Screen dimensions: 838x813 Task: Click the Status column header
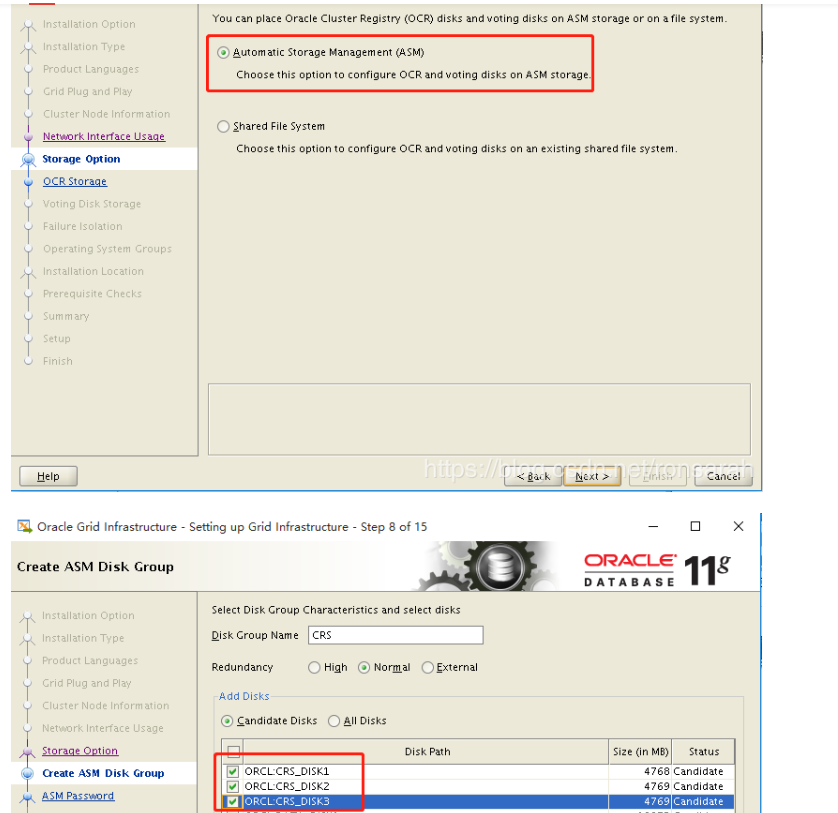pos(703,752)
